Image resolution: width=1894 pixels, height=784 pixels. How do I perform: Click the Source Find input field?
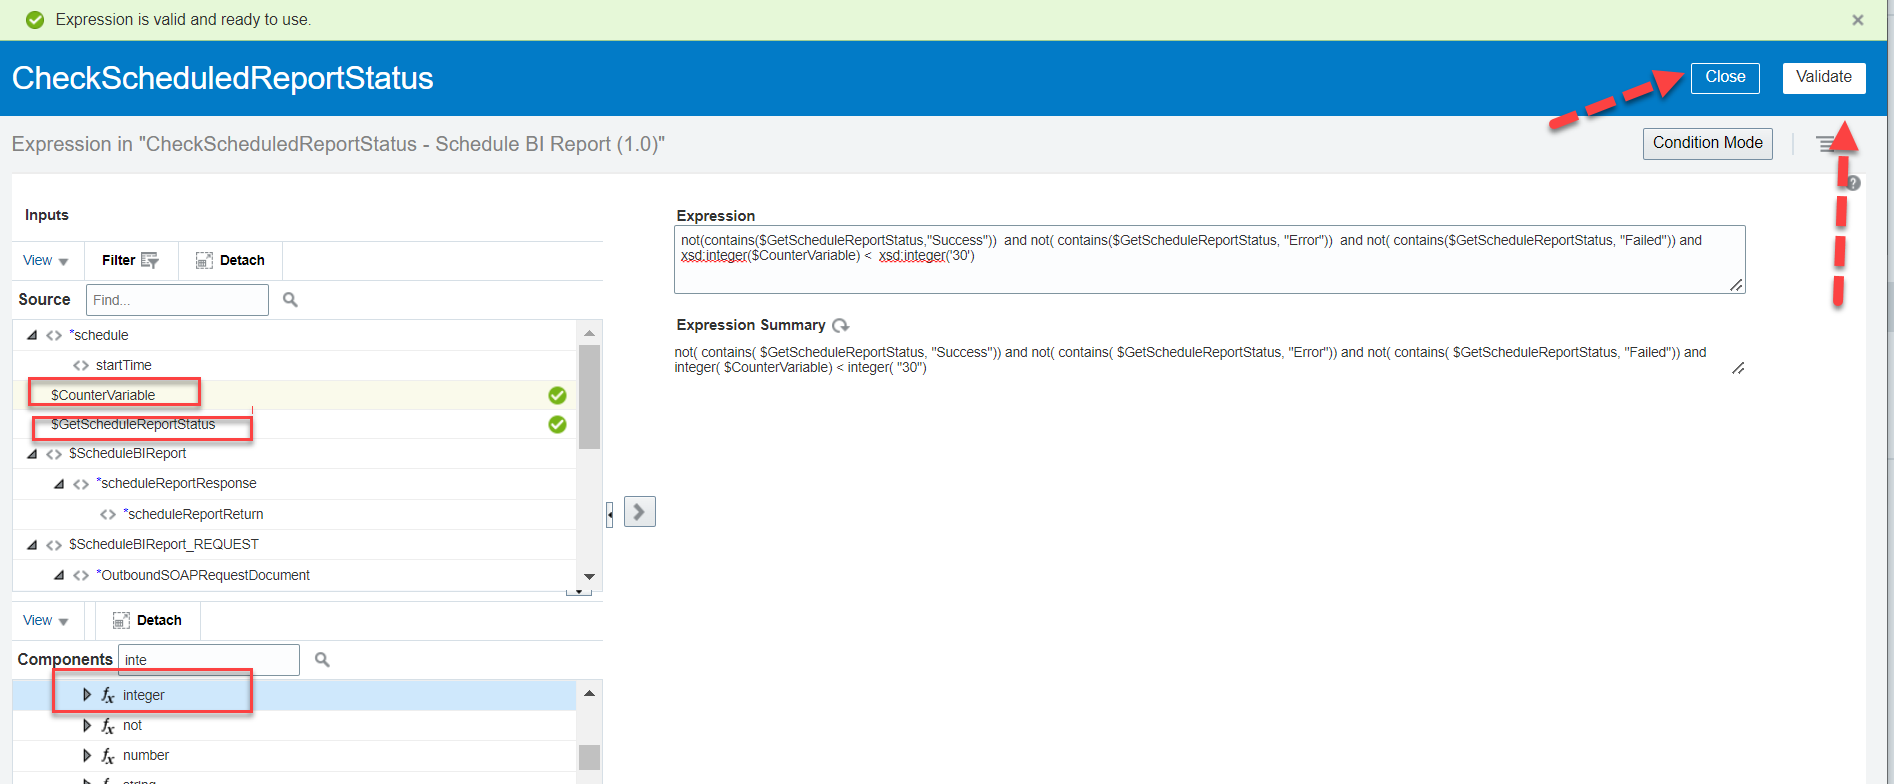pyautogui.click(x=177, y=300)
